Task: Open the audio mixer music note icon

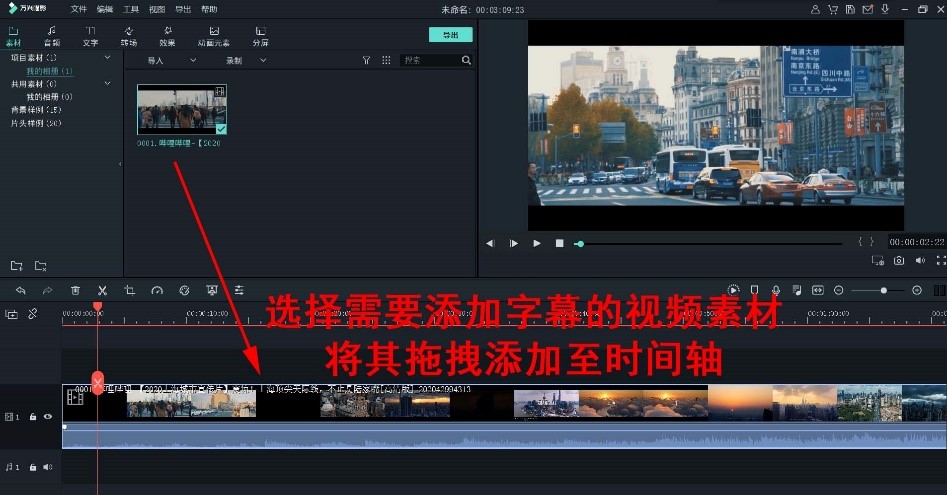Action: point(797,290)
